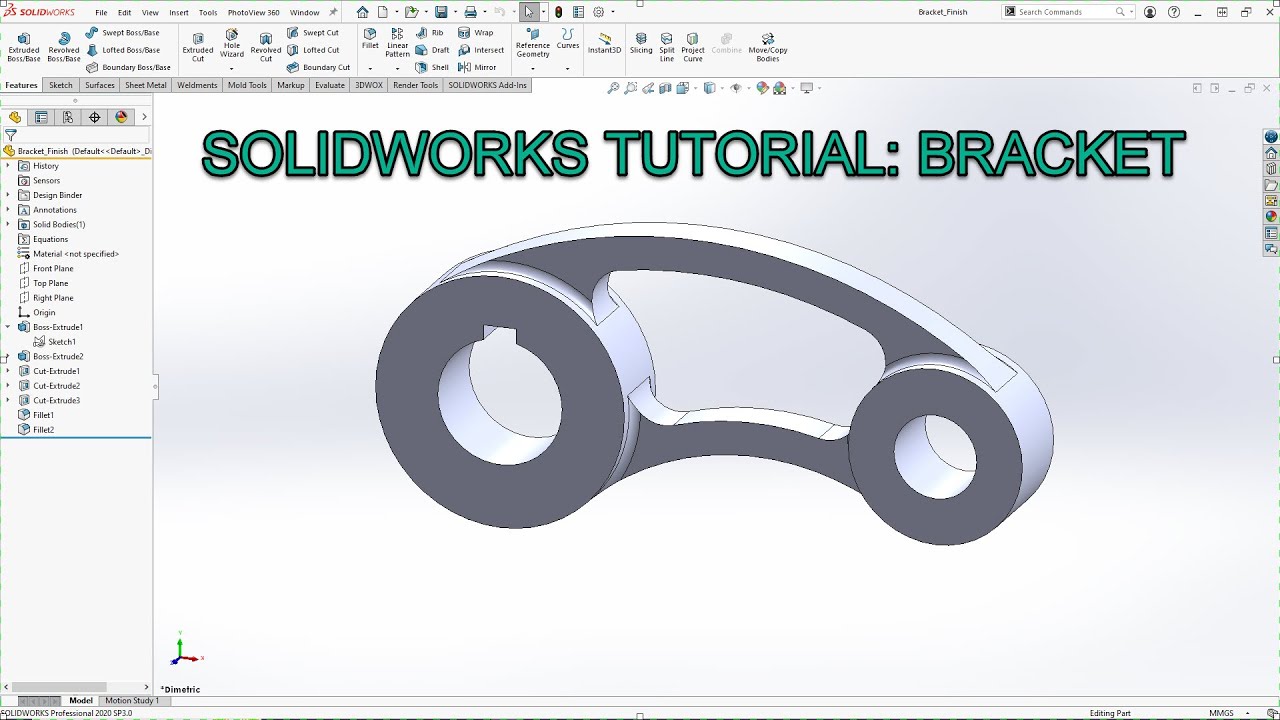Expand the Cut-Extrude3 node
This screenshot has height=720, width=1280.
(8, 400)
